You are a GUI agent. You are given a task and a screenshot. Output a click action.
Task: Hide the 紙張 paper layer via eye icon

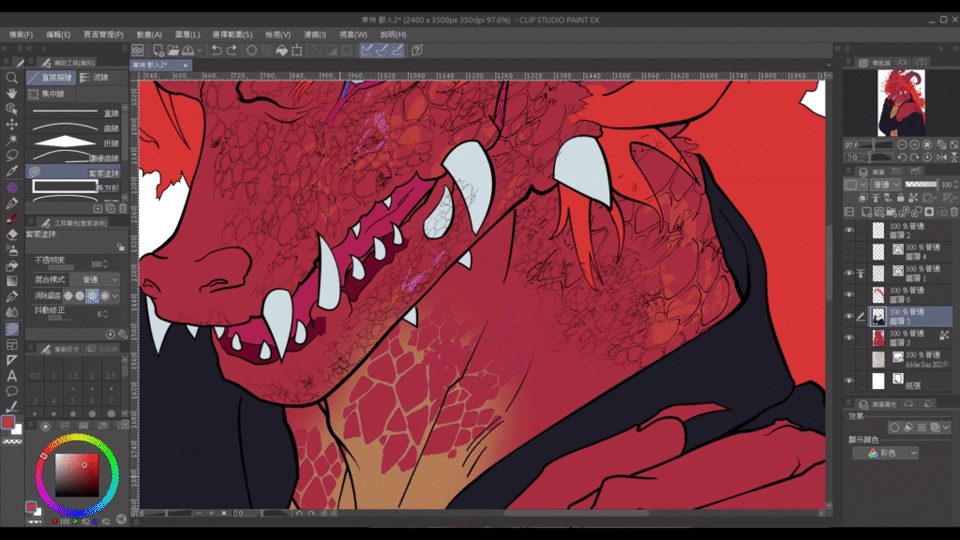tap(849, 381)
